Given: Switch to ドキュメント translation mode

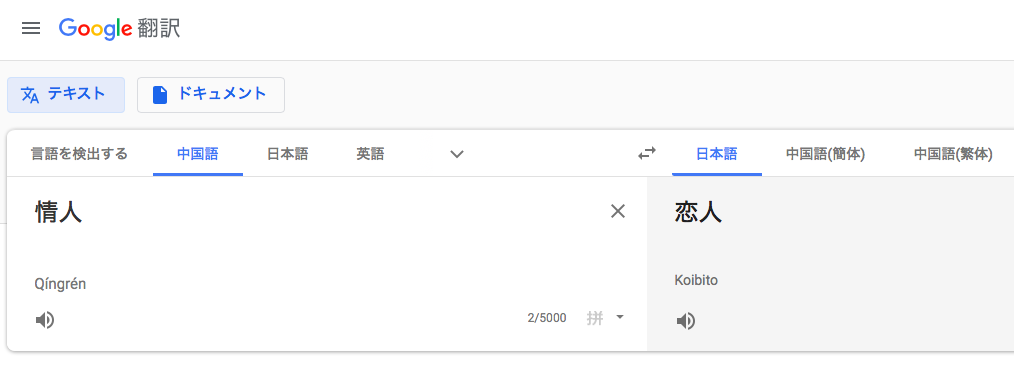Looking at the screenshot, I should [x=211, y=95].
